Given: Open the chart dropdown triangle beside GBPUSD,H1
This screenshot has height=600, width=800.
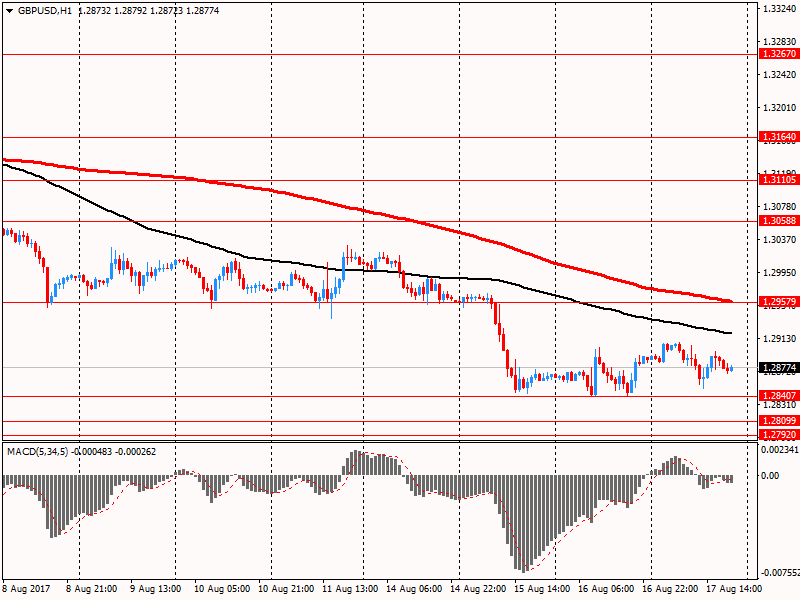Looking at the screenshot, I should tap(9, 11).
